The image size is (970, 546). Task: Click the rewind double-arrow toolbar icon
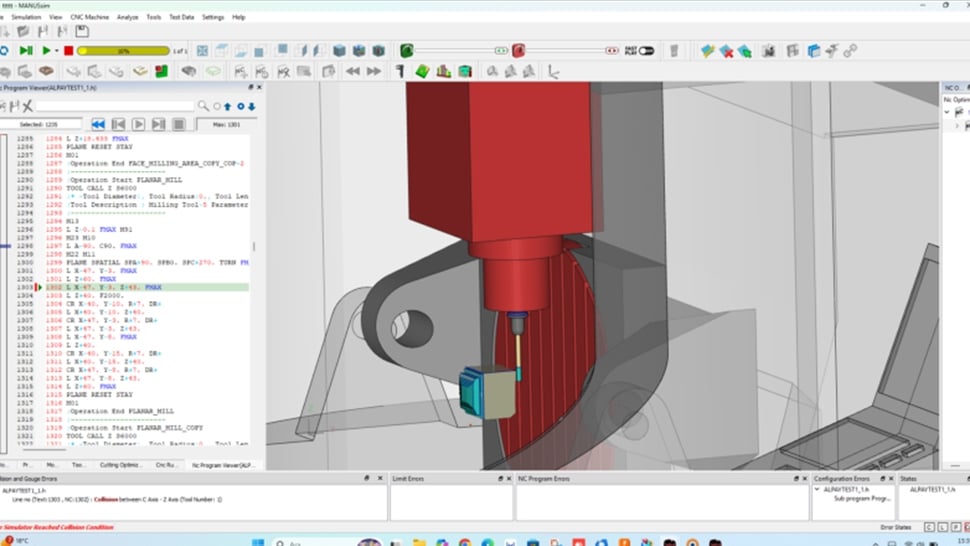[x=352, y=71]
